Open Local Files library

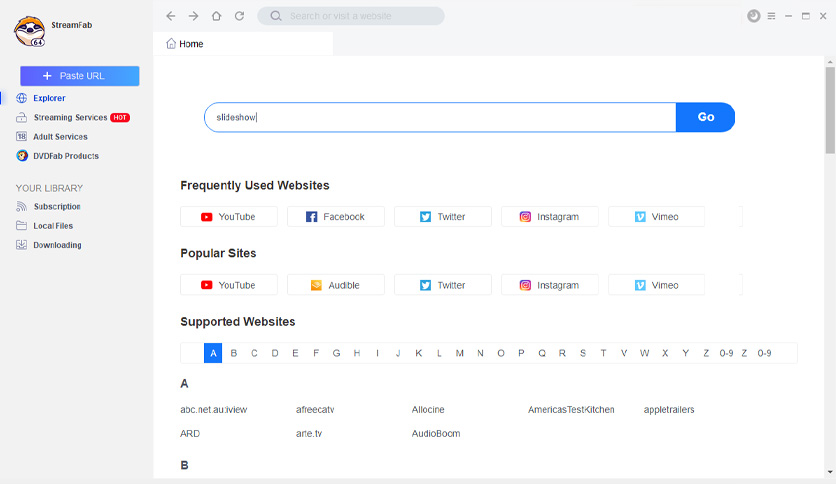pos(53,226)
